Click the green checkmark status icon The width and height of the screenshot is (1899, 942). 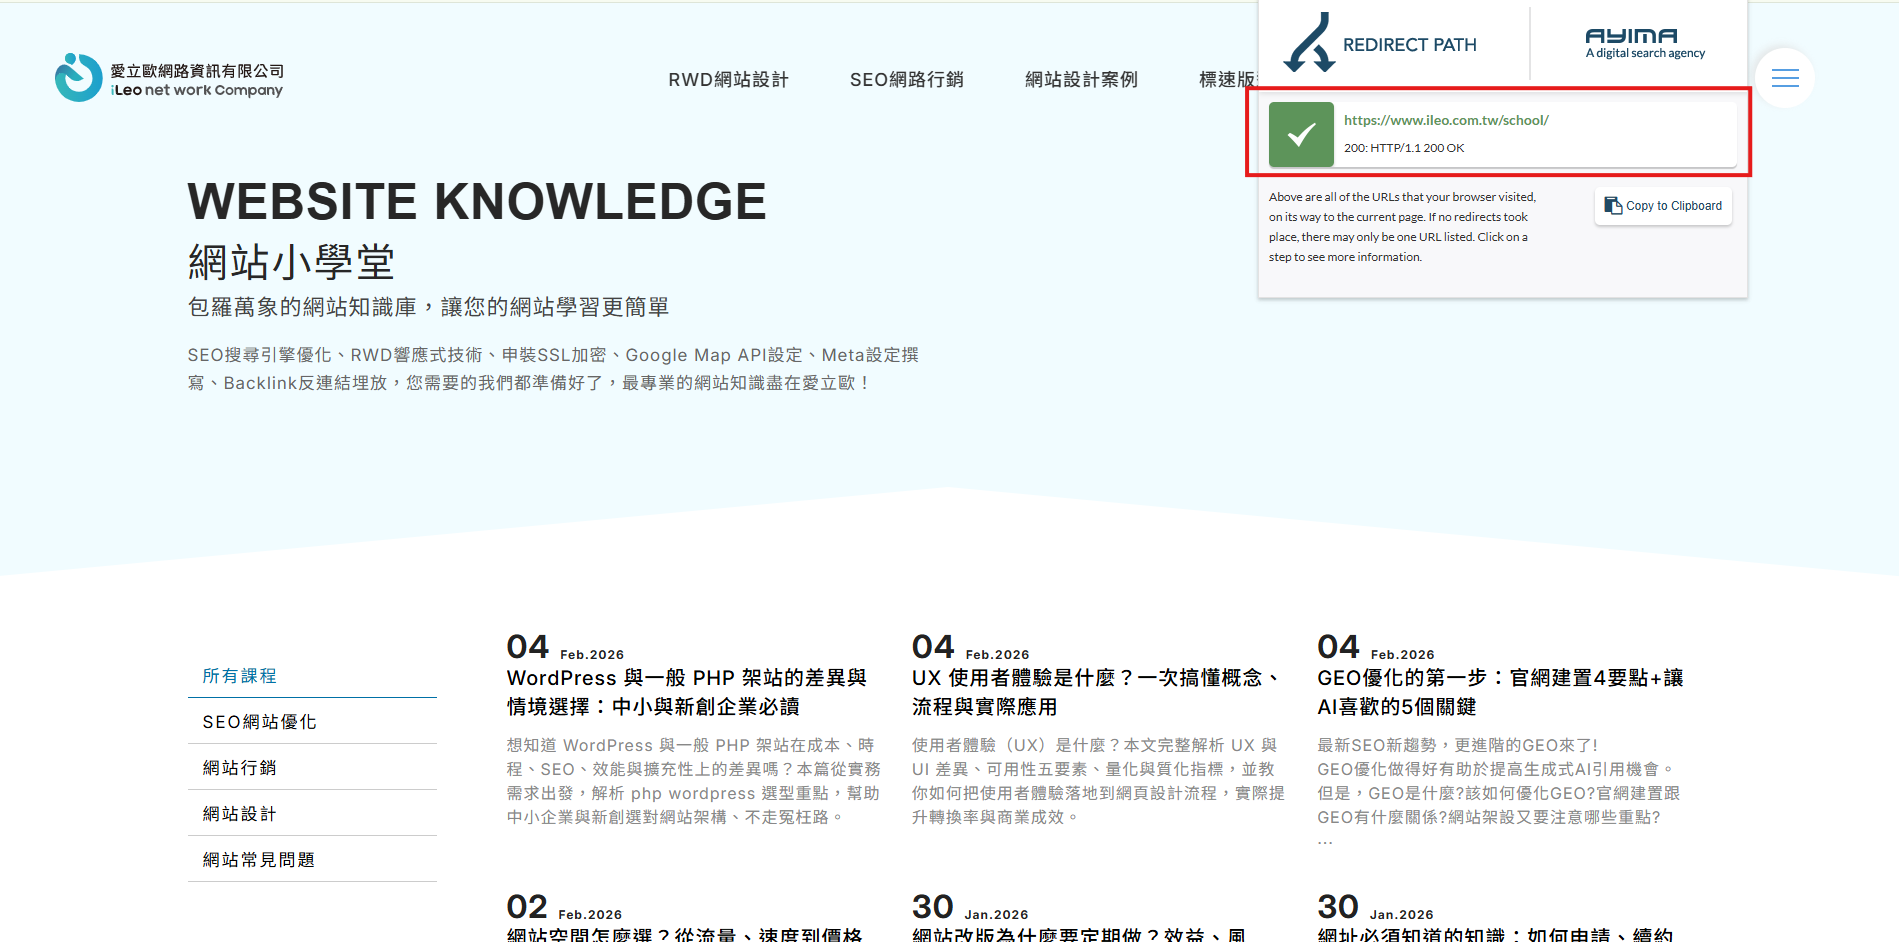1300,134
